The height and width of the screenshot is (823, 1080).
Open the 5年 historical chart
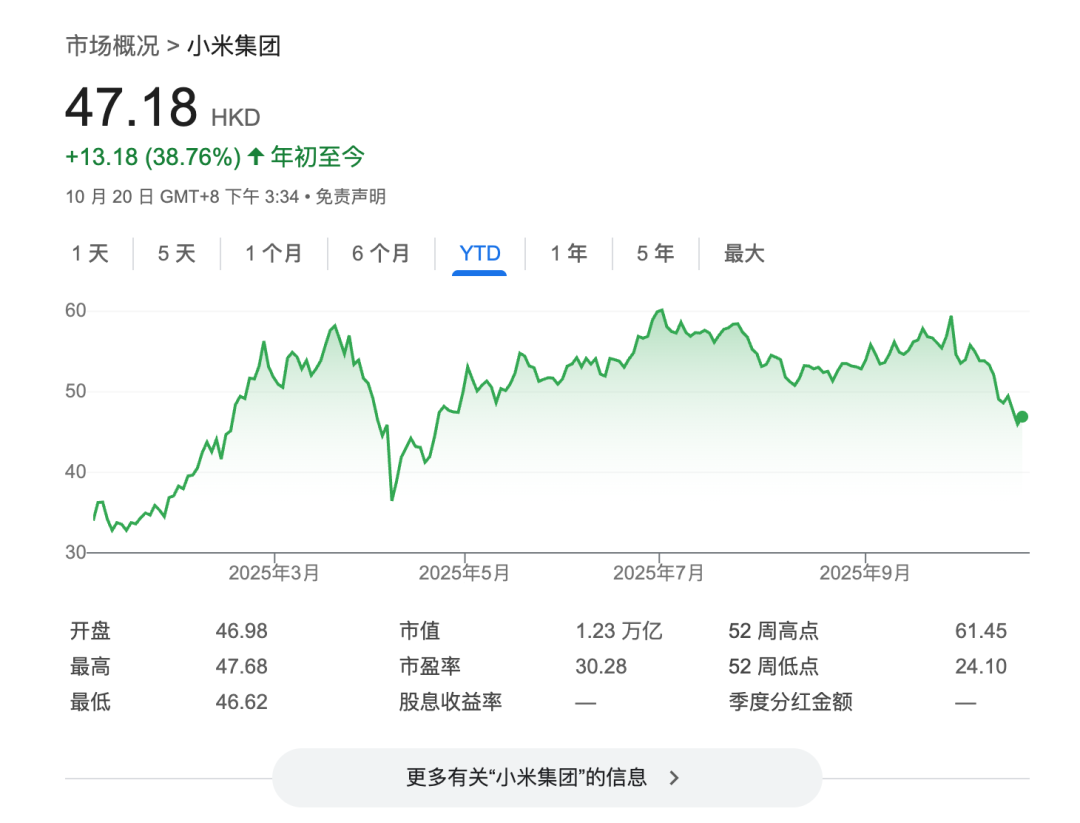pos(653,254)
